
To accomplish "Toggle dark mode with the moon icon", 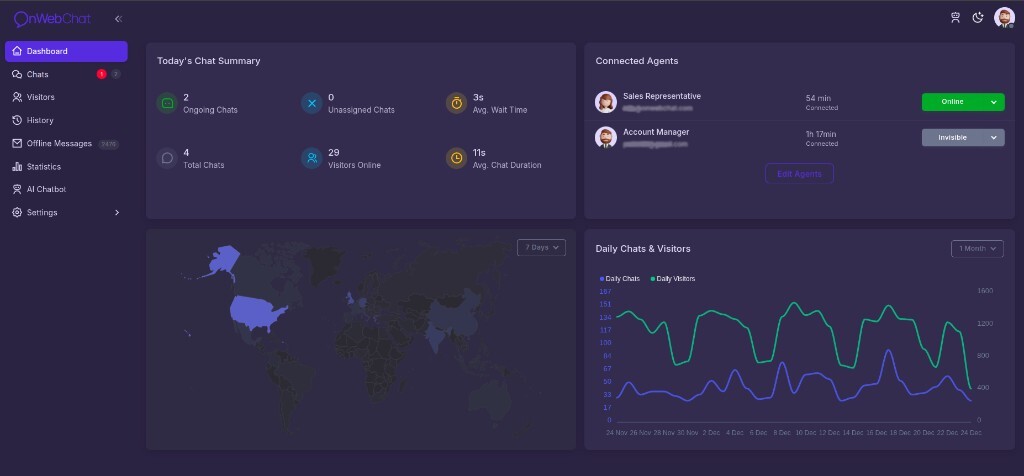I will [978, 17].
